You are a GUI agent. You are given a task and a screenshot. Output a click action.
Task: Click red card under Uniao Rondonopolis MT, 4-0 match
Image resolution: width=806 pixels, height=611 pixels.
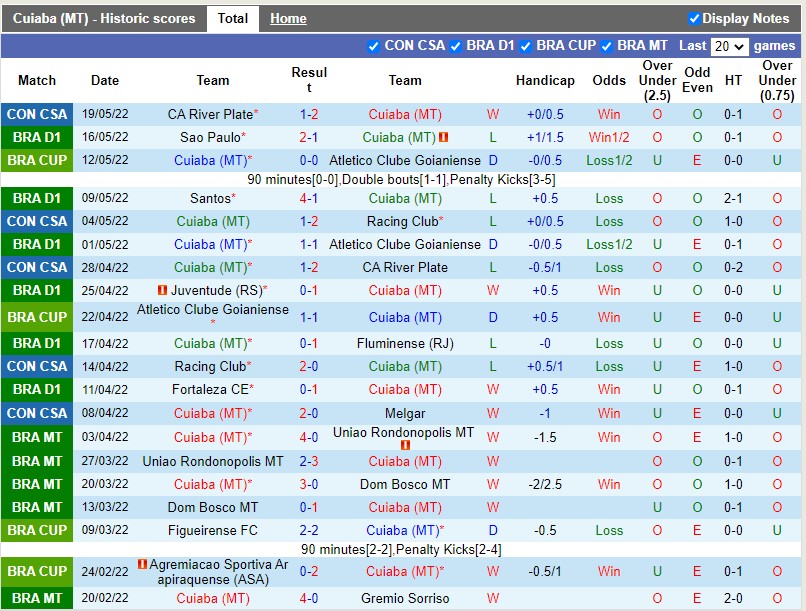tap(405, 445)
